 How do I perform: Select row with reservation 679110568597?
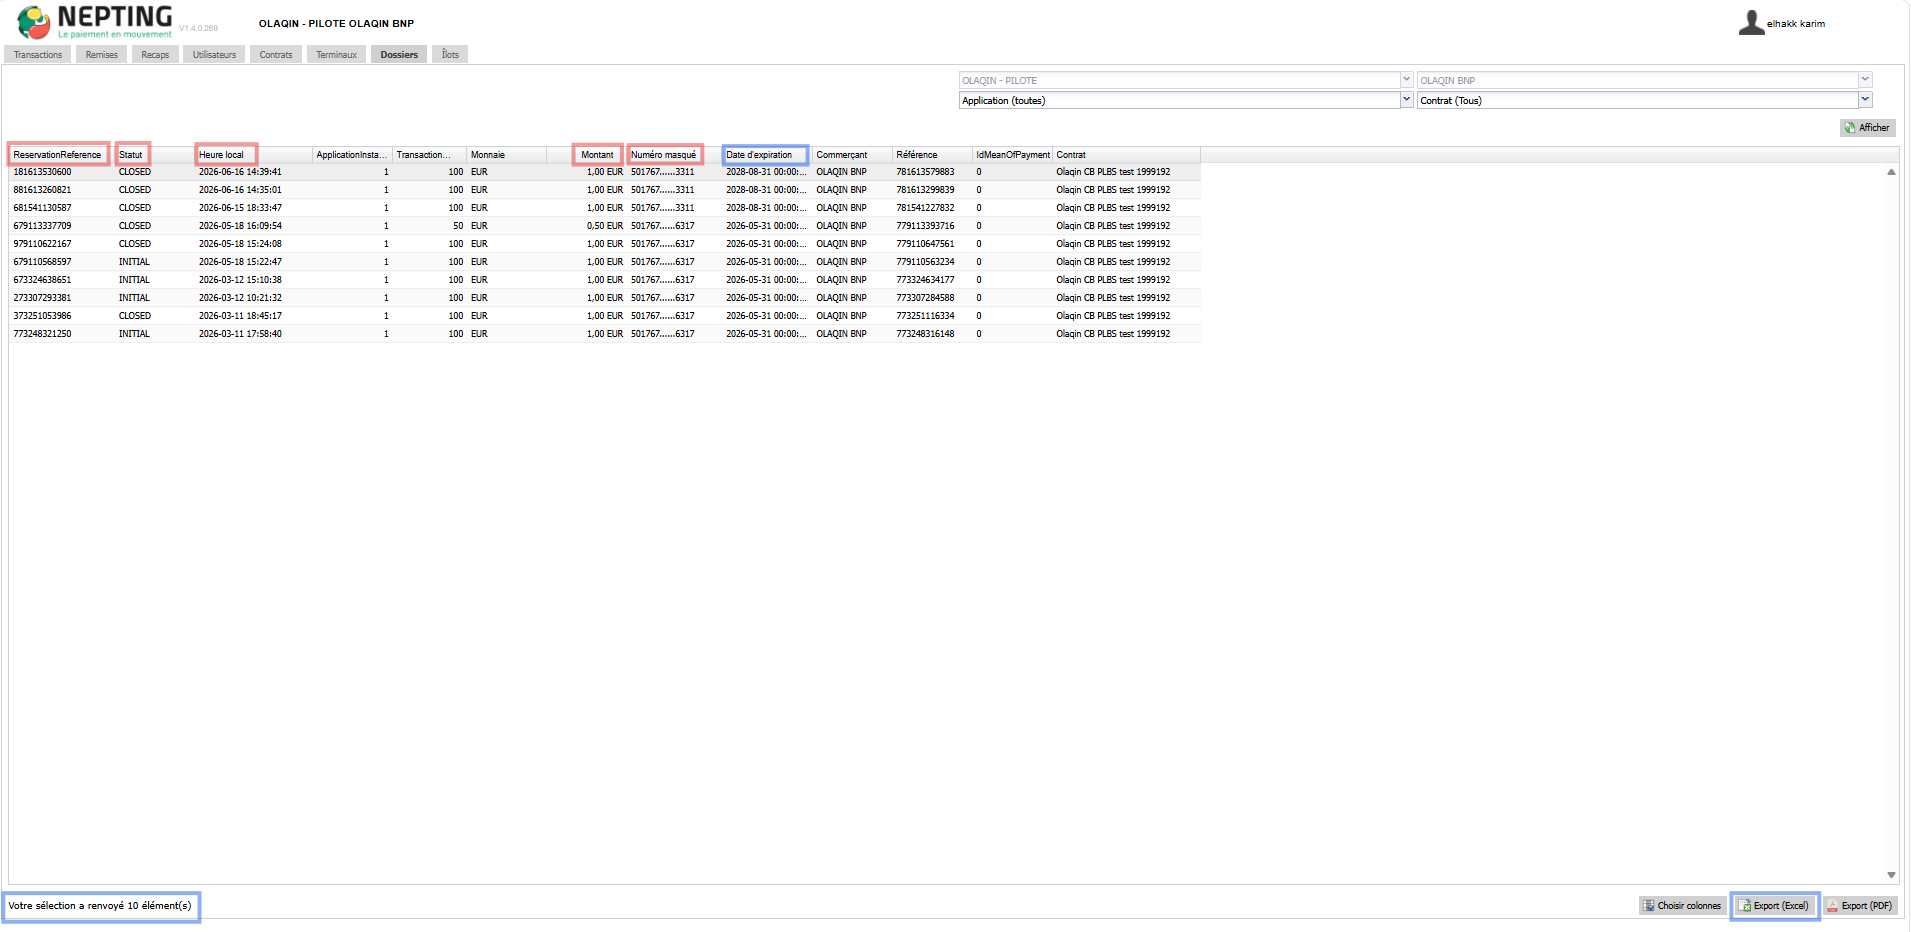coord(605,262)
